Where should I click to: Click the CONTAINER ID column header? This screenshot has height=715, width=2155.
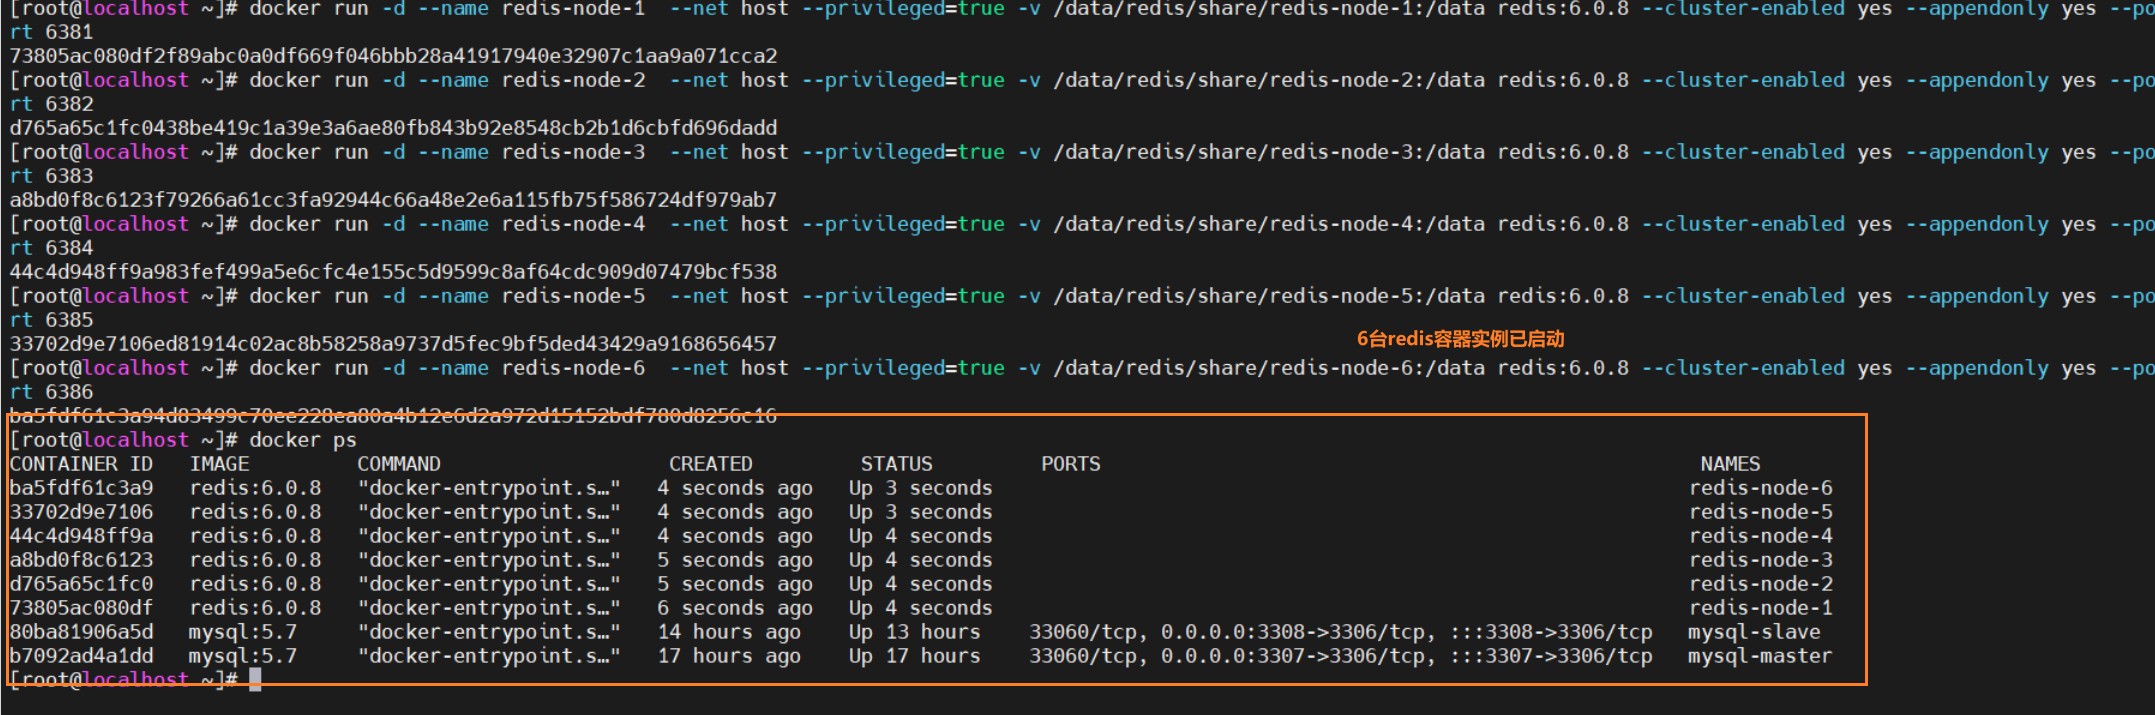pyautogui.click(x=81, y=464)
